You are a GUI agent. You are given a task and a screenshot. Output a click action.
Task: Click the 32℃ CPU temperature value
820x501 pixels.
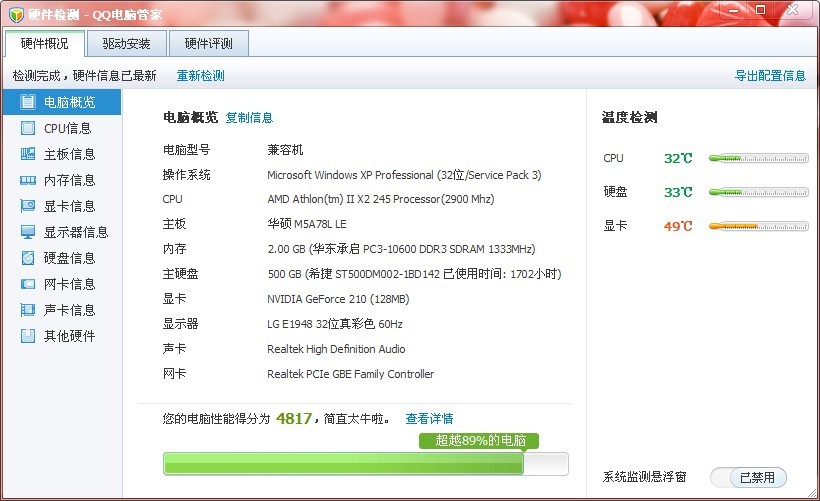point(678,158)
